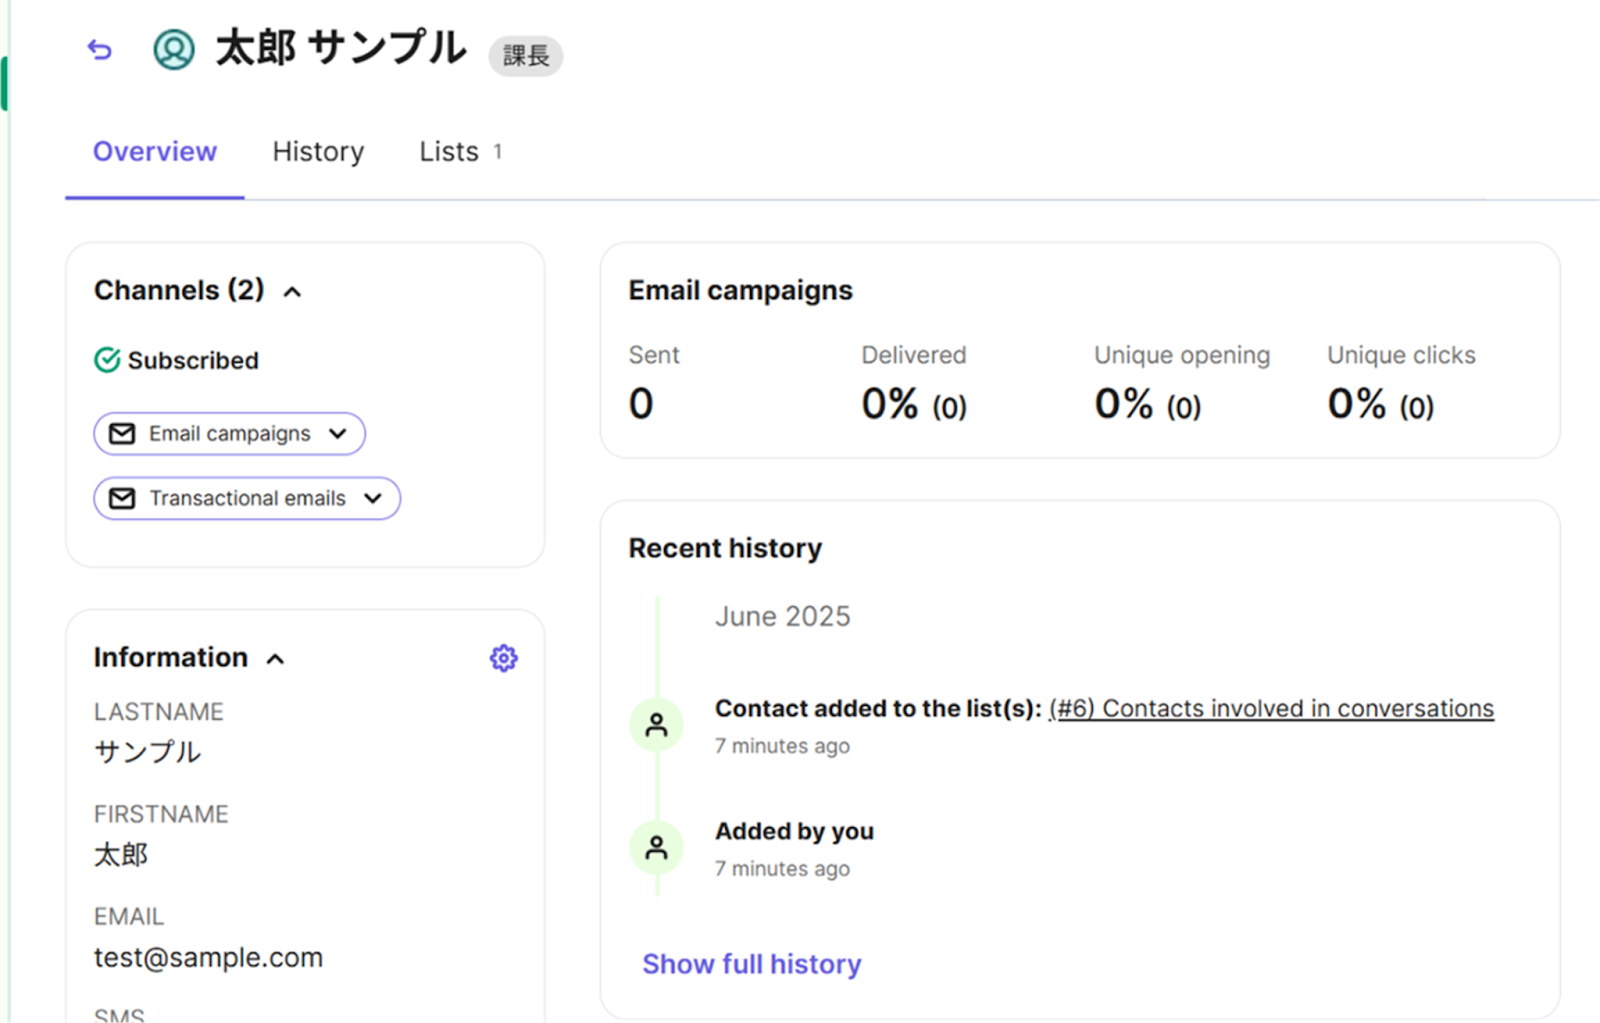Click the 課長 badge next to name
This screenshot has height=1023, width=1600.
tap(525, 56)
